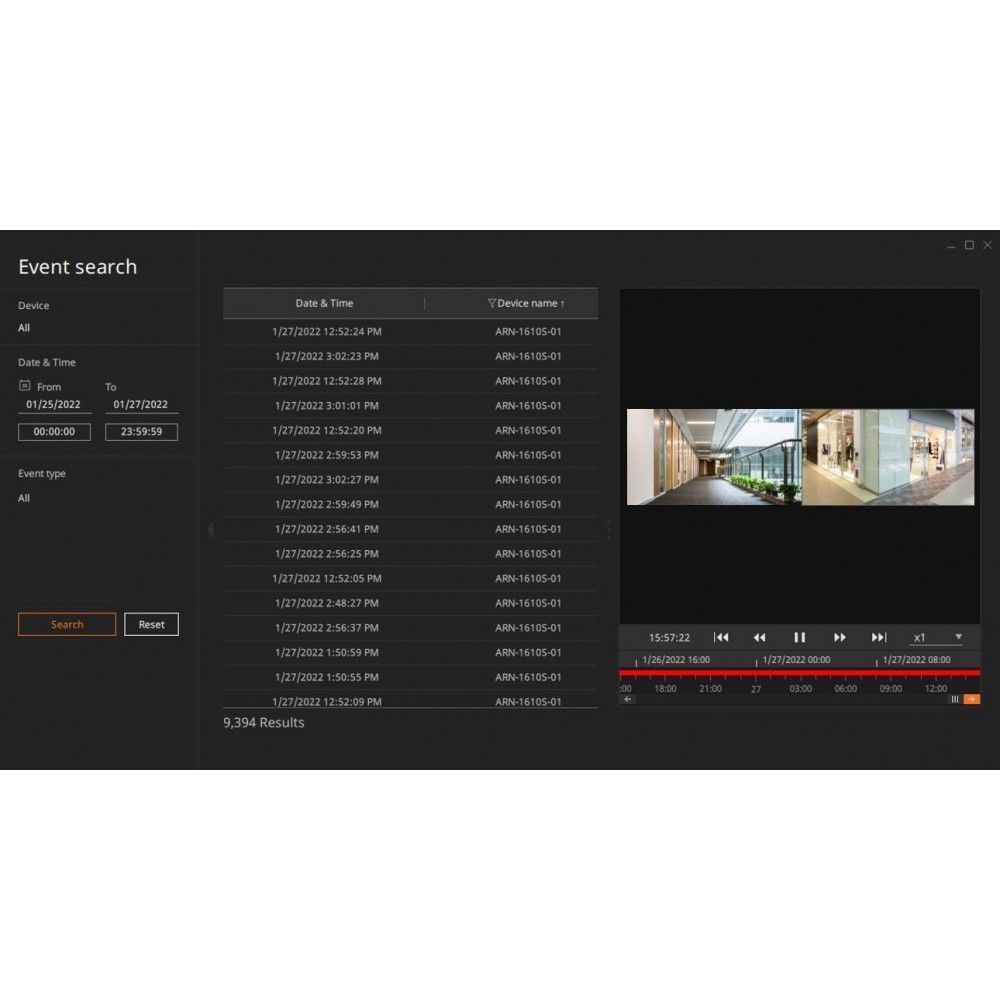This screenshot has width=1000, height=1000.
Task: Click the Search button
Action: pyautogui.click(x=66, y=624)
